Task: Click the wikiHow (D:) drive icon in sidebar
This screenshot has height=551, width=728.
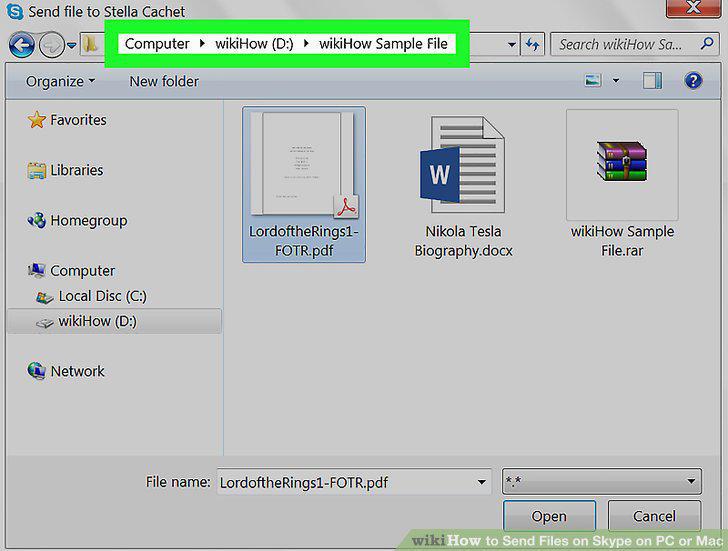Action: coord(45,322)
